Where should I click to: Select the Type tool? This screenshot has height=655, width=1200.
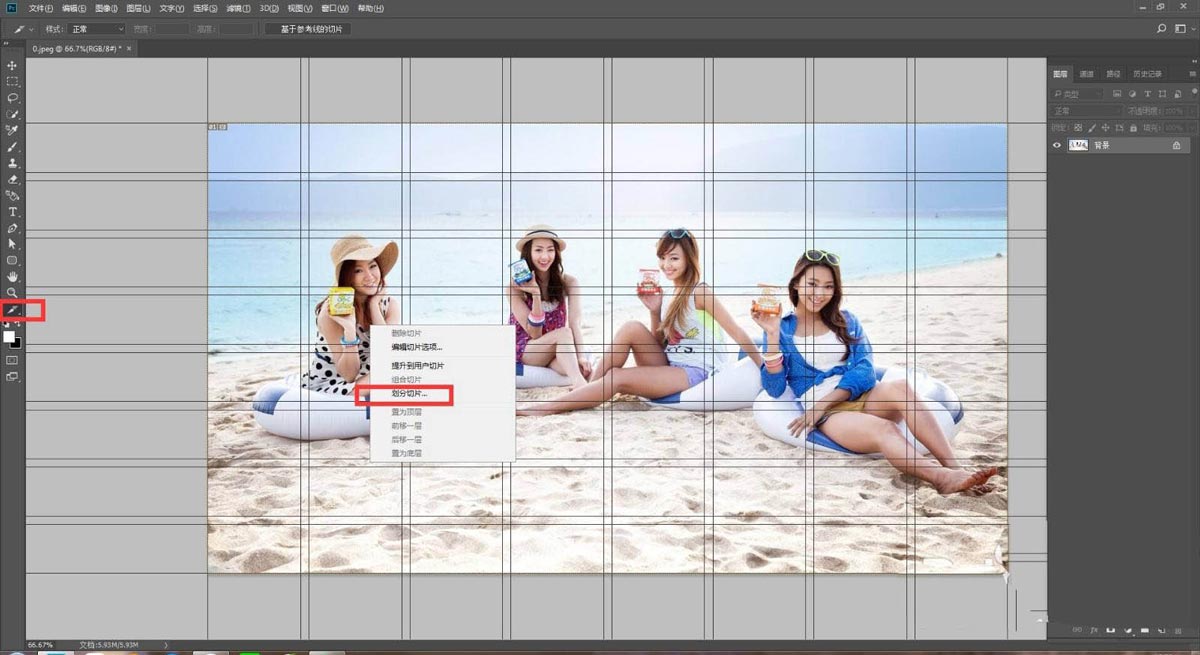coord(12,212)
